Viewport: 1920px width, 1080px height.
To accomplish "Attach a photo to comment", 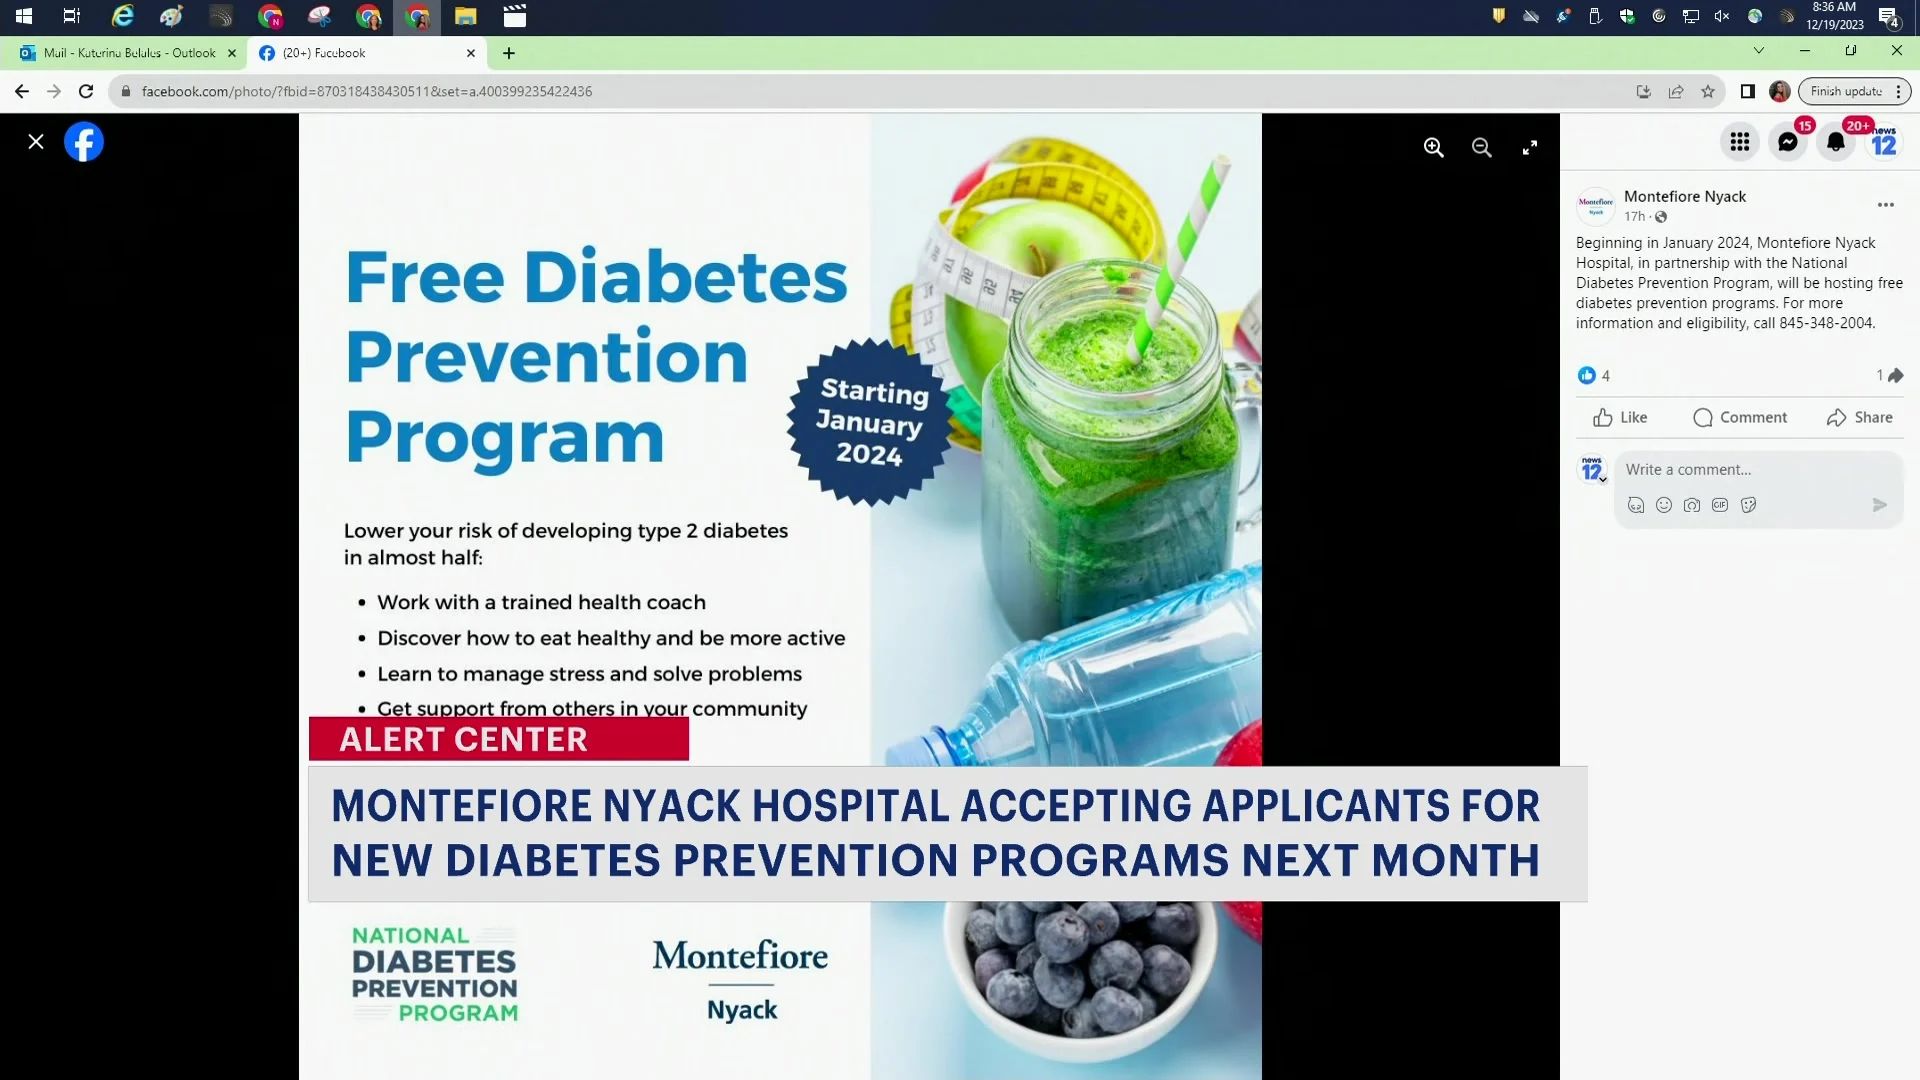I will click(x=1692, y=505).
